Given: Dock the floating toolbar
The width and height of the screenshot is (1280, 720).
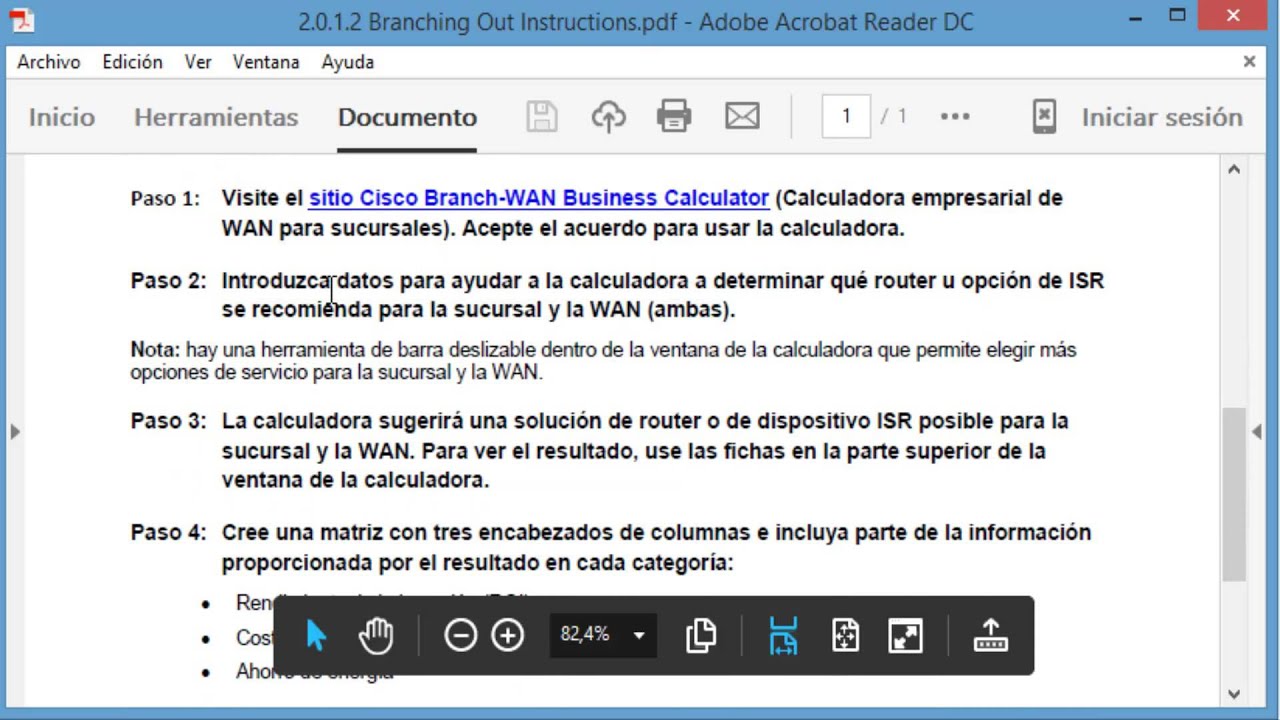Looking at the screenshot, I should click(990, 635).
